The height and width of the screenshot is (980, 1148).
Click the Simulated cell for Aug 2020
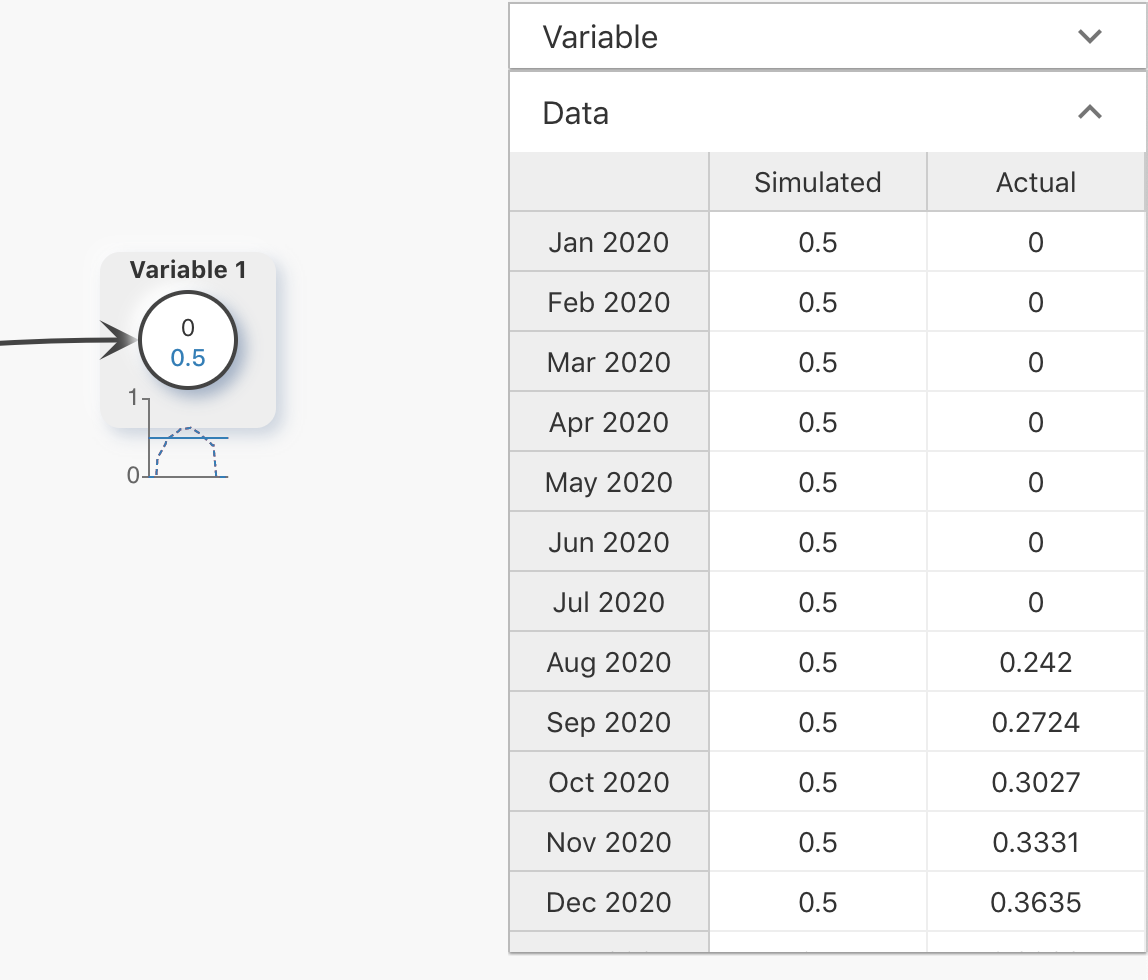pos(818,662)
